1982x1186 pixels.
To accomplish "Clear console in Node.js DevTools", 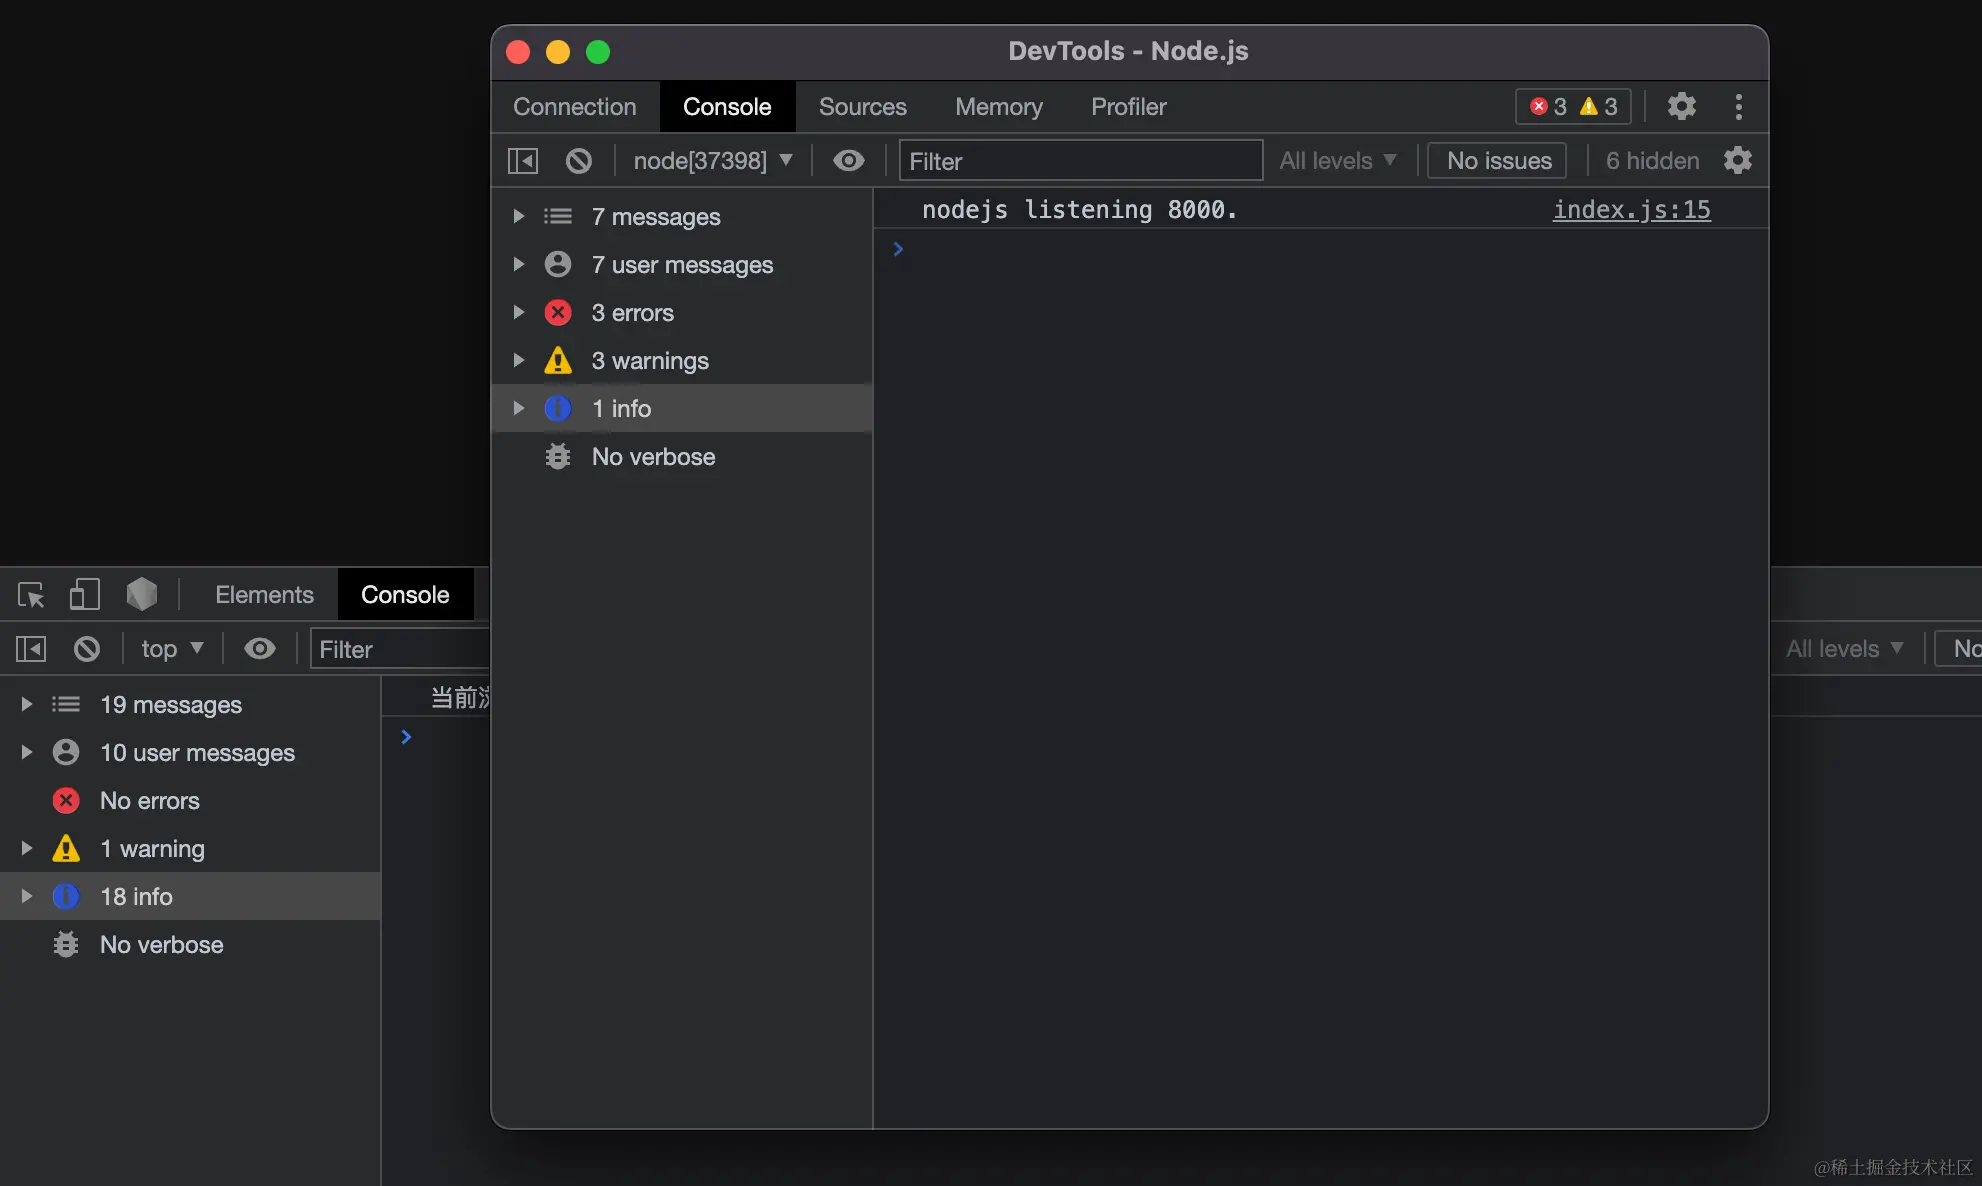I will click(x=578, y=161).
